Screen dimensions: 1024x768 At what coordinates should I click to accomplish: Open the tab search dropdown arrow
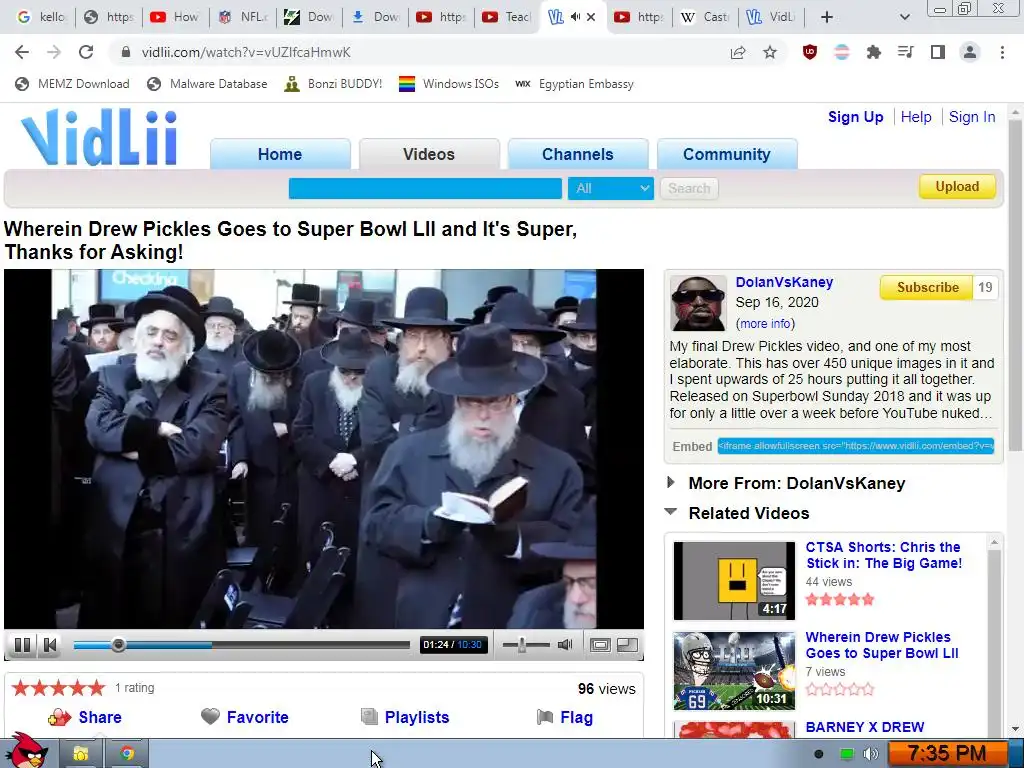[x=904, y=17]
